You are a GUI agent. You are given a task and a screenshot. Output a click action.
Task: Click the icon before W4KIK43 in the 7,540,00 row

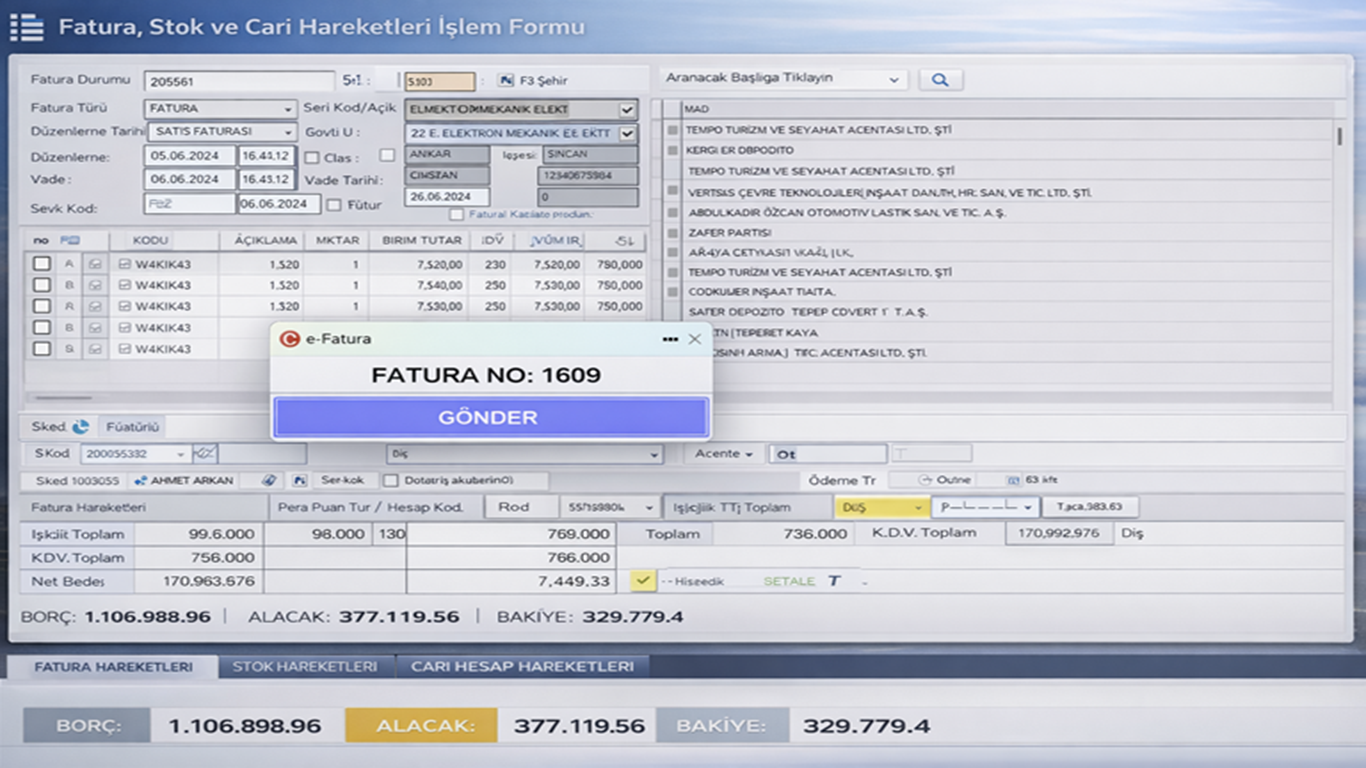tap(125, 285)
